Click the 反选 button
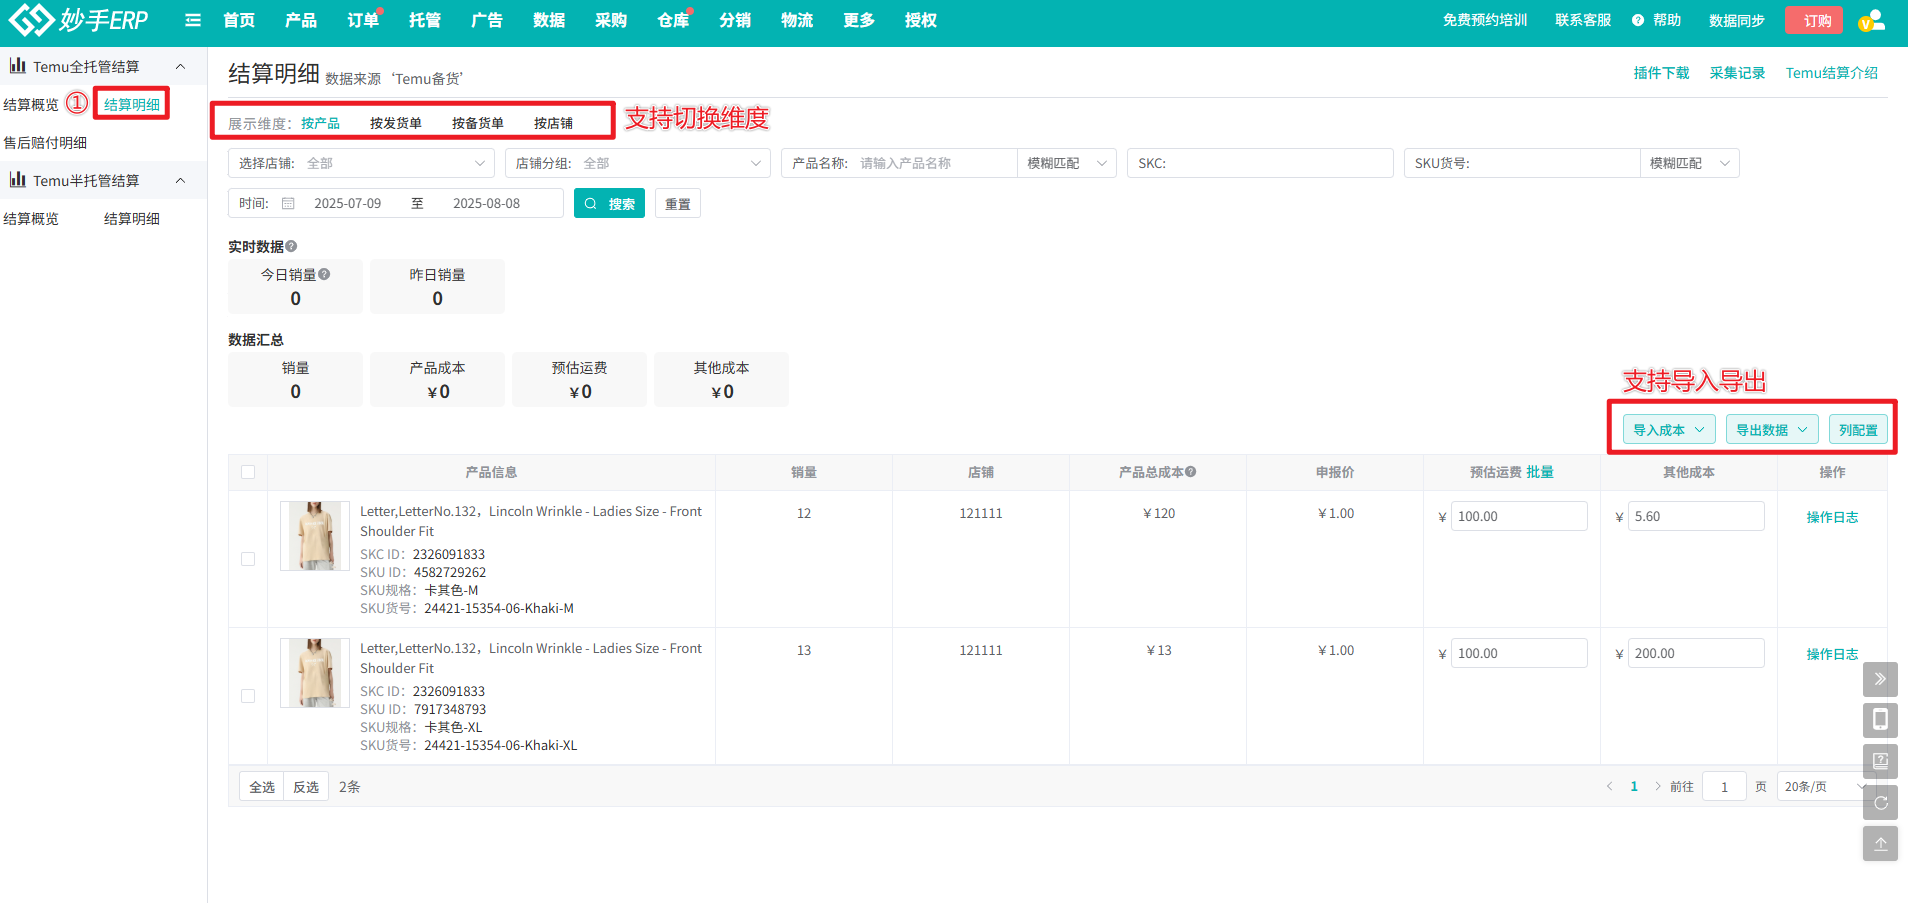This screenshot has width=1908, height=903. [x=306, y=787]
